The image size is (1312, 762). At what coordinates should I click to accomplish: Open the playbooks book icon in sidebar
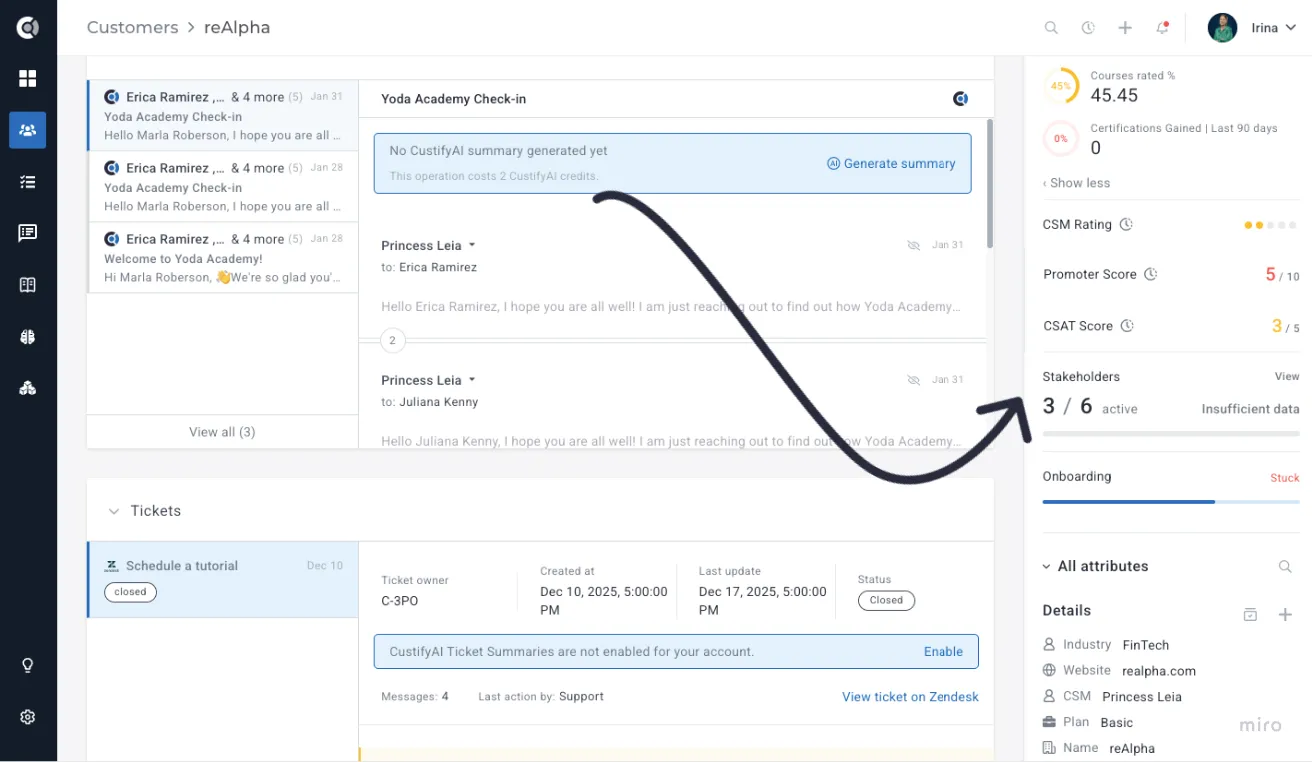click(28, 285)
